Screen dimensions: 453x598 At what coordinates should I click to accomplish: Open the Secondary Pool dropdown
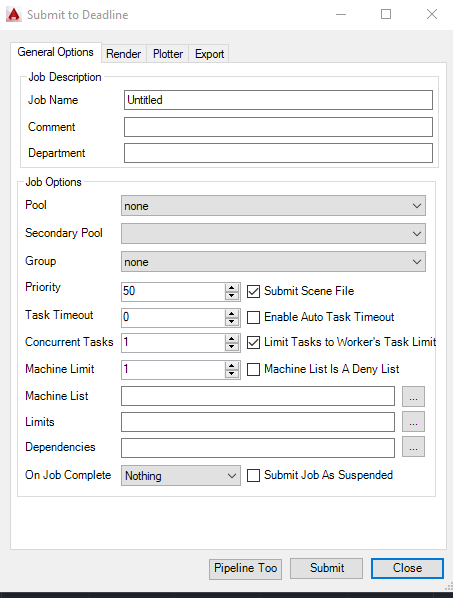tap(273, 233)
